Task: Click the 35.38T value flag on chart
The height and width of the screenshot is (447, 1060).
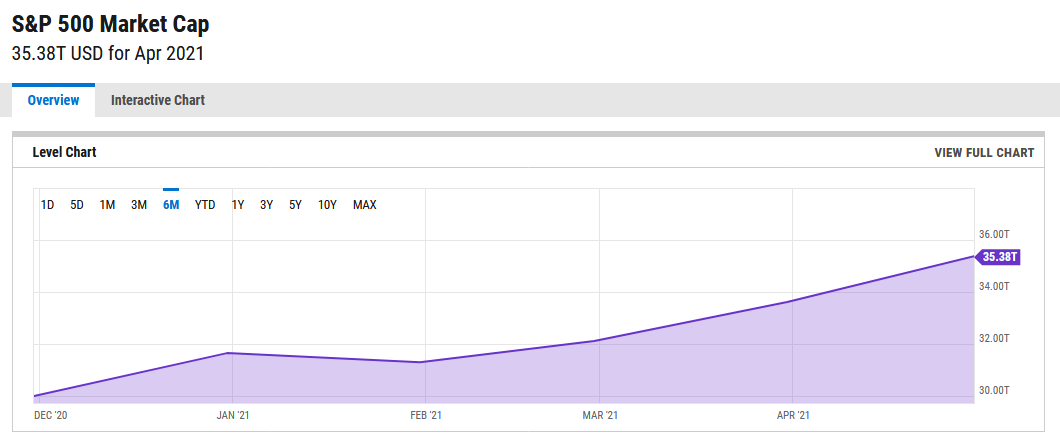Action: (998, 257)
